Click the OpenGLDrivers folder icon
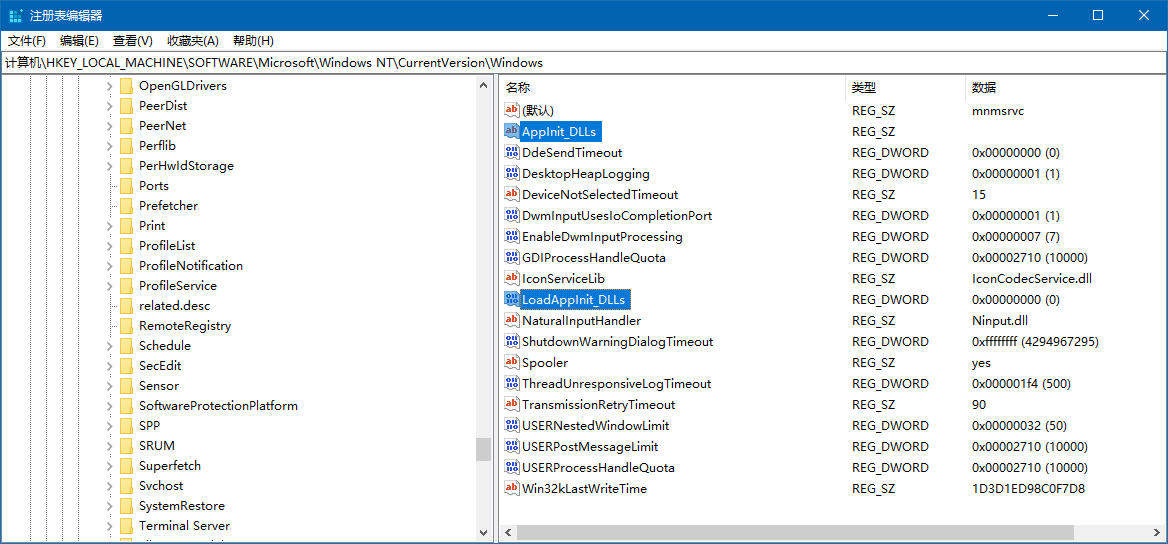 (126, 86)
